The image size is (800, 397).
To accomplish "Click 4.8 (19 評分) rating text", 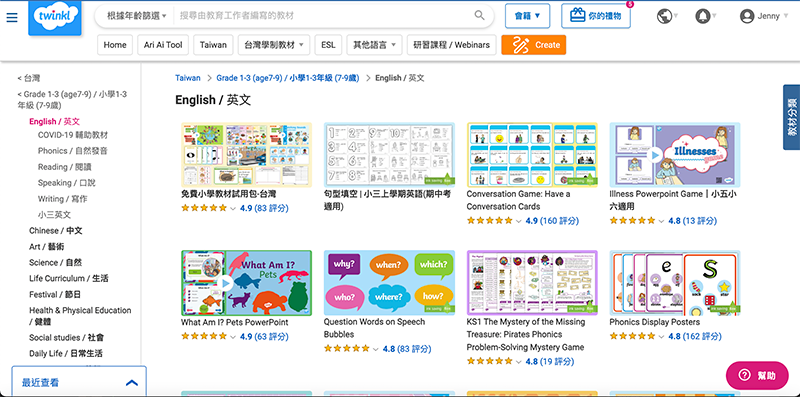I will click(x=549, y=362).
